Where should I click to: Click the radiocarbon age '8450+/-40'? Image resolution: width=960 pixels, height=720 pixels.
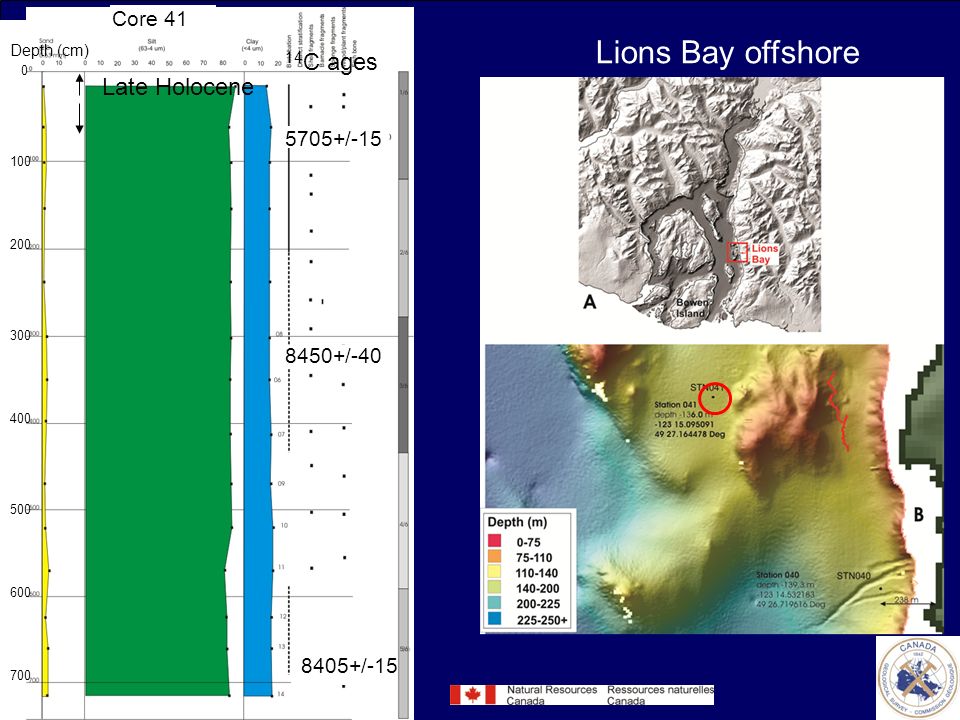(333, 356)
